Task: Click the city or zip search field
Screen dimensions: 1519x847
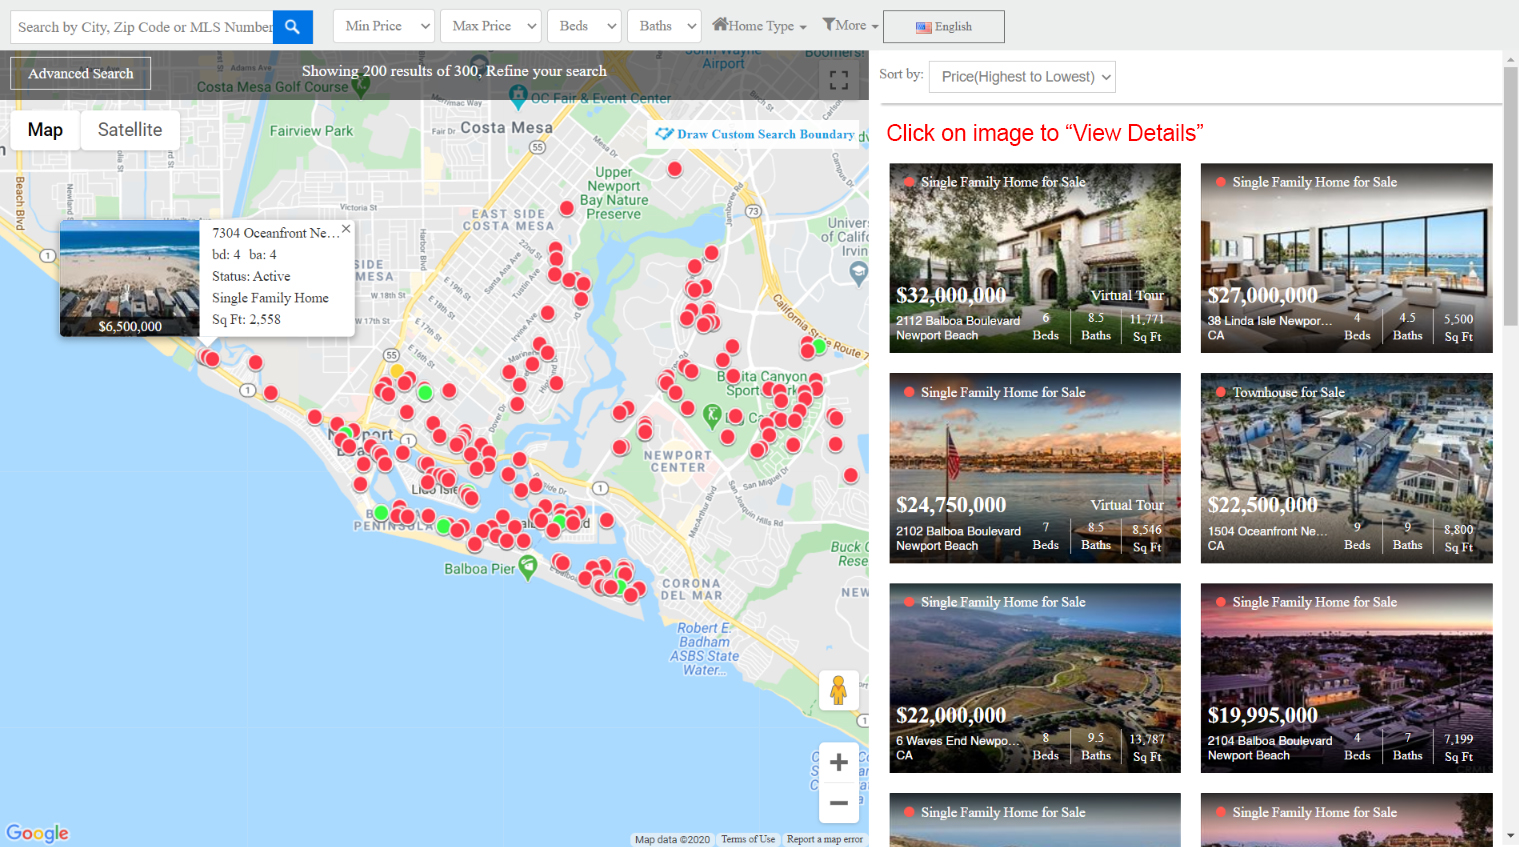Action: [x=142, y=27]
